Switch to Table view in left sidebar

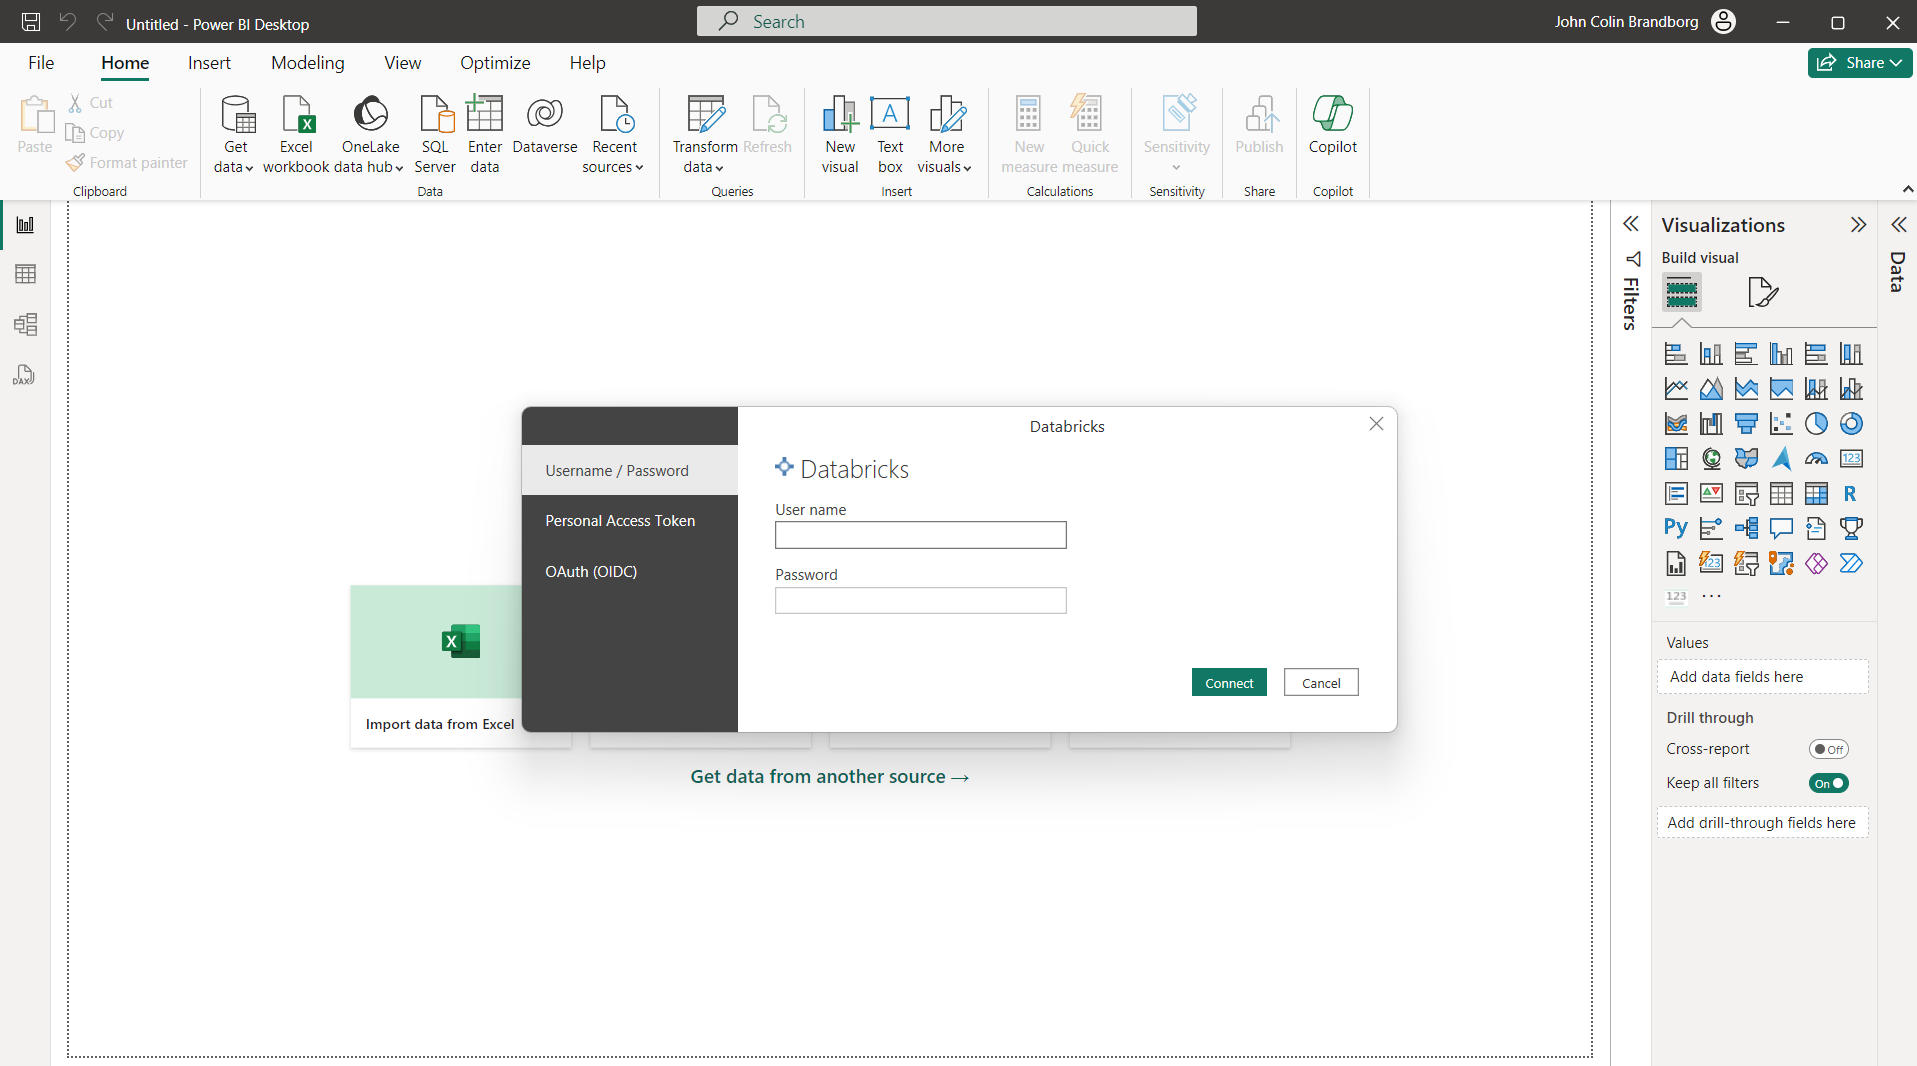coord(25,274)
